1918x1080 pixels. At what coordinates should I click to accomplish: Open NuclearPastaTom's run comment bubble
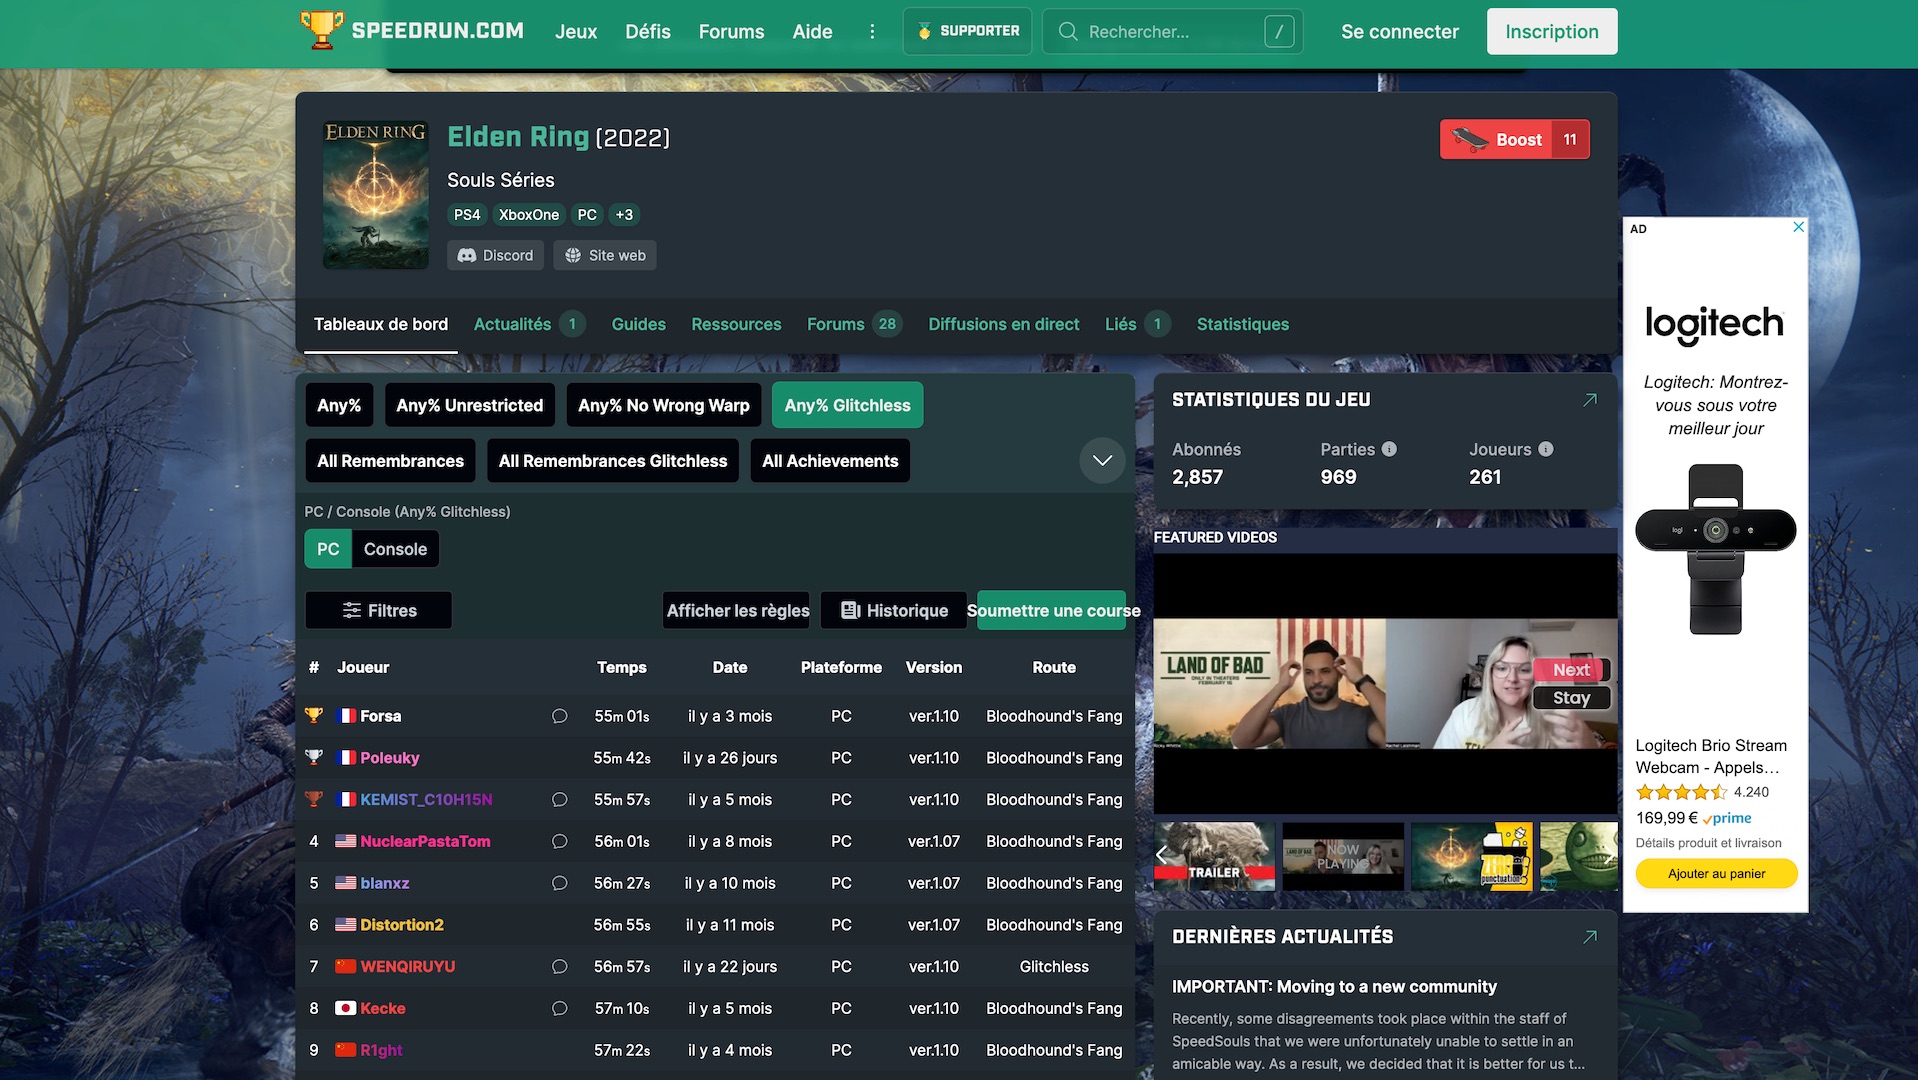point(559,842)
